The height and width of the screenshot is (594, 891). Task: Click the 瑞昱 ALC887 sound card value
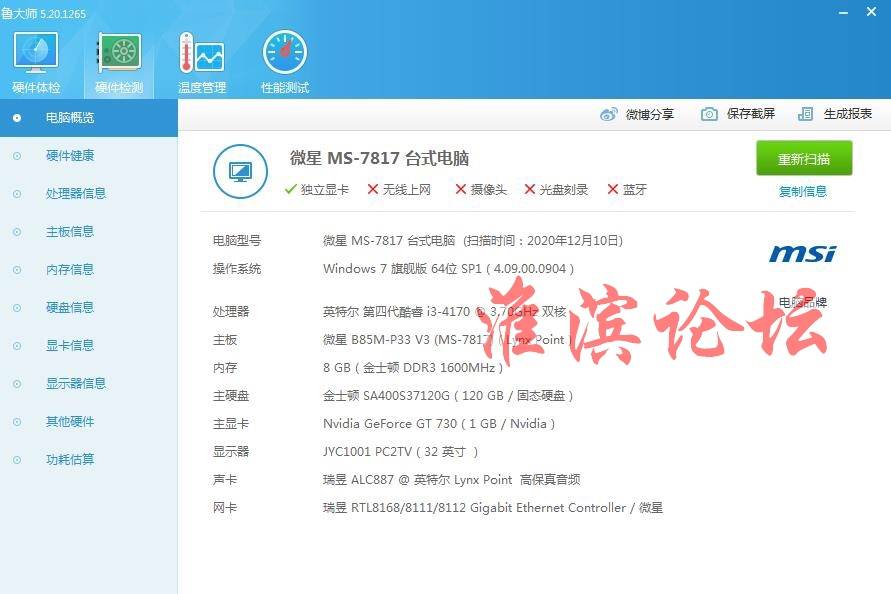tap(452, 480)
